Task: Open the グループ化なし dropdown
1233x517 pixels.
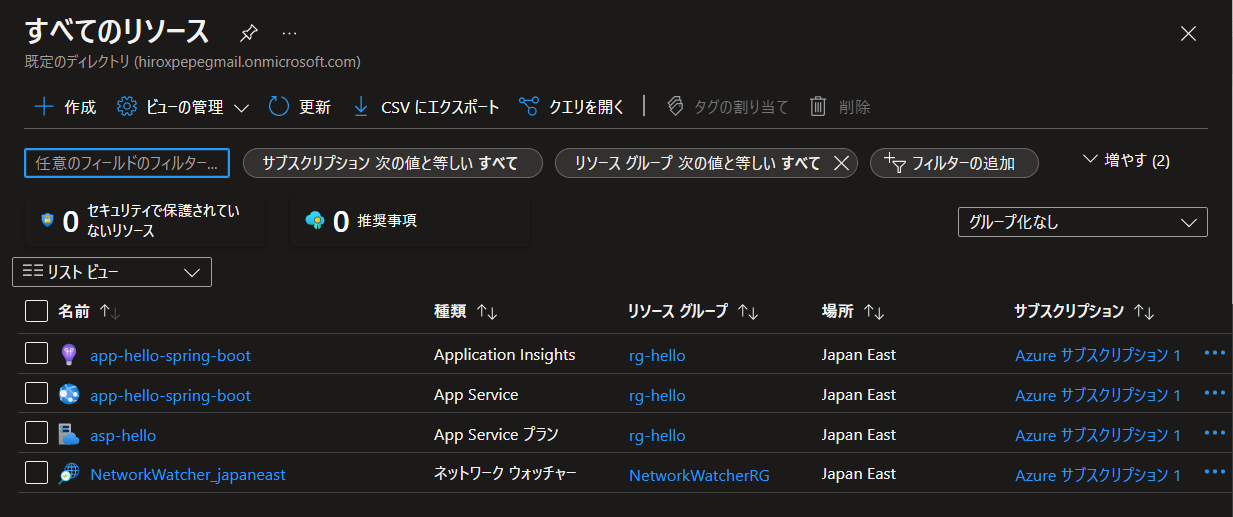Action: click(x=1083, y=222)
